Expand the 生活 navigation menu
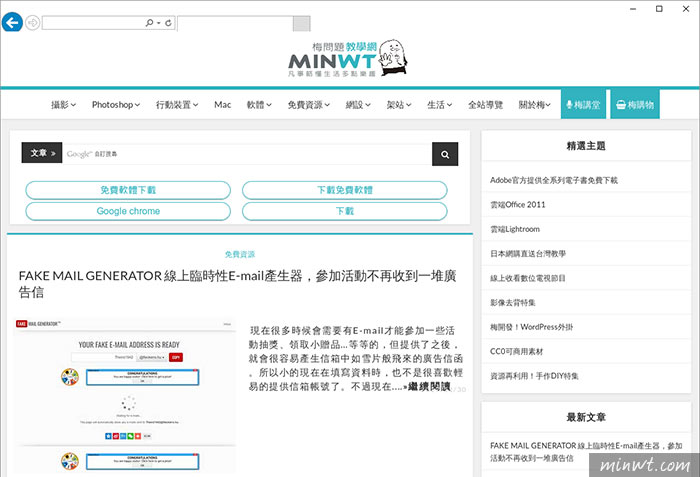 pyautogui.click(x=439, y=105)
